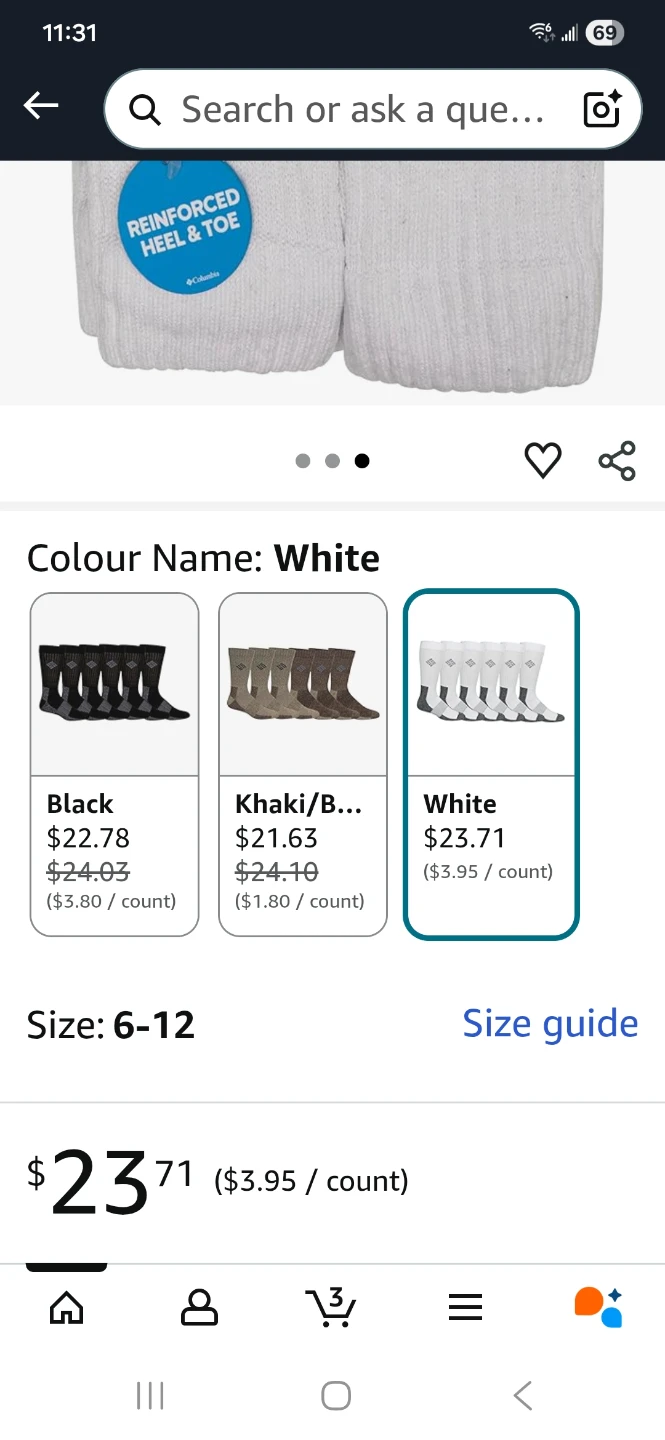Choose the Khaki/Brown colour swatch

pos(303,764)
